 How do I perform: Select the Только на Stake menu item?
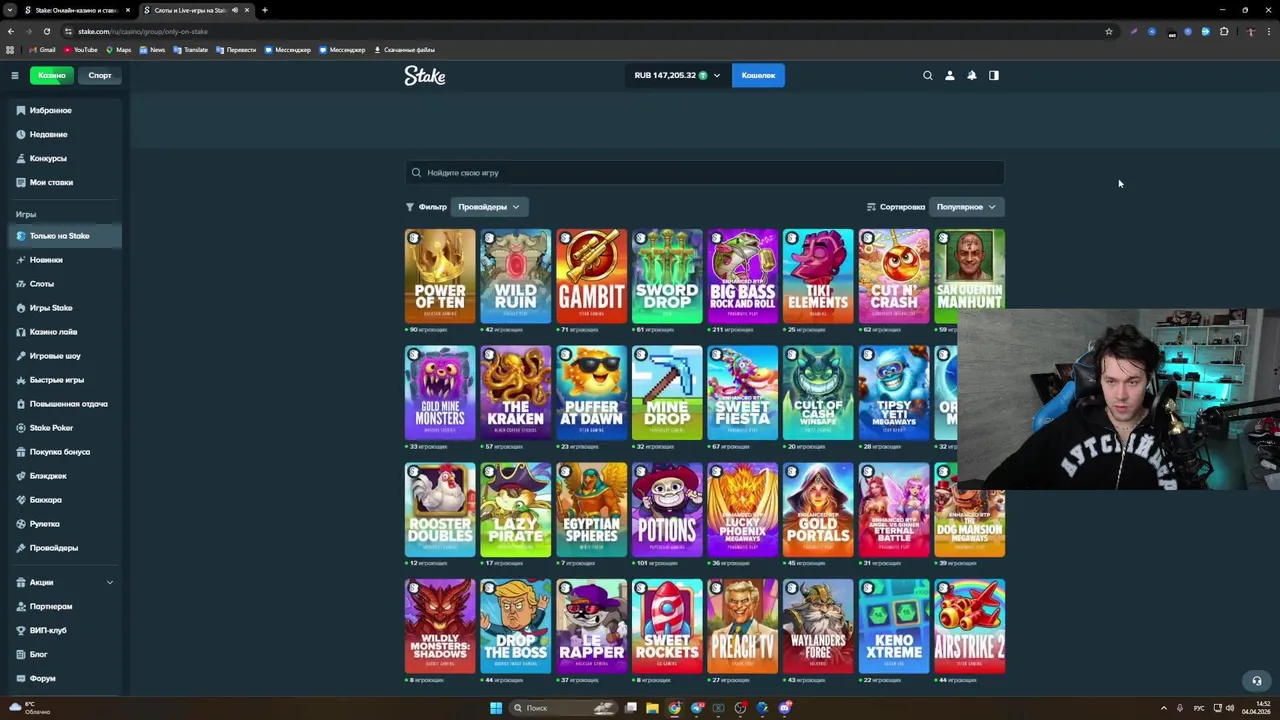(x=65, y=236)
